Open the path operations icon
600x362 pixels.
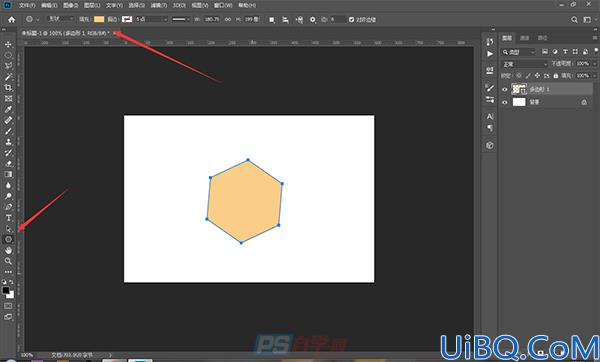coord(272,20)
